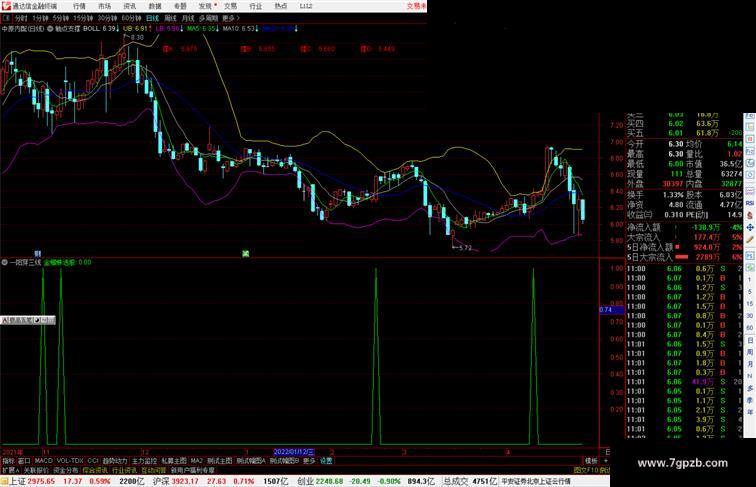Select the 主力监控 indicator tab
The image size is (756, 487).
click(x=144, y=461)
